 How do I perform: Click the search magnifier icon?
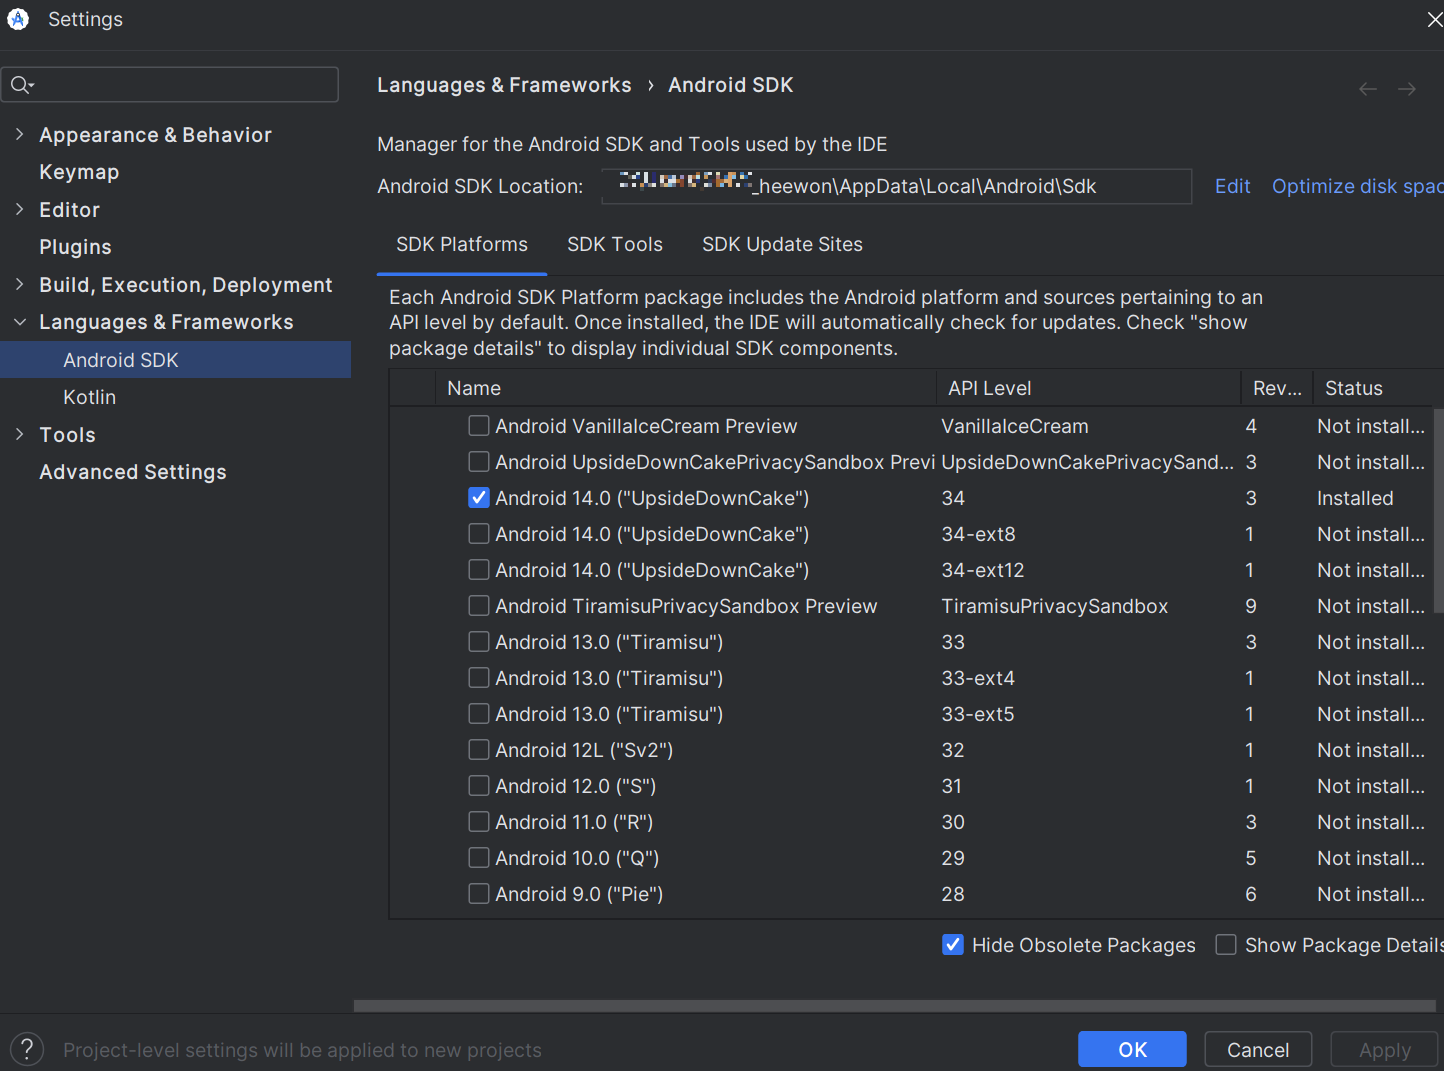click(21, 85)
